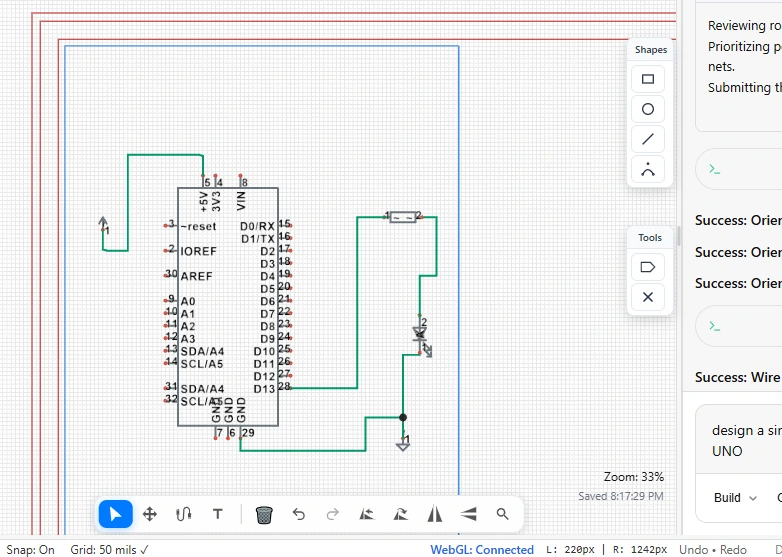Click the Saved 8:17:29 PM timestamp
782x557 pixels.
(x=621, y=496)
